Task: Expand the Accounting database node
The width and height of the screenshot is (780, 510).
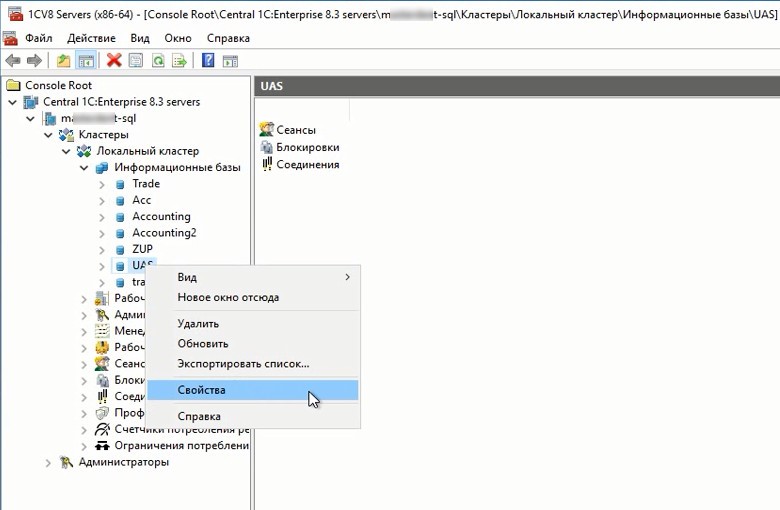Action: [102, 217]
